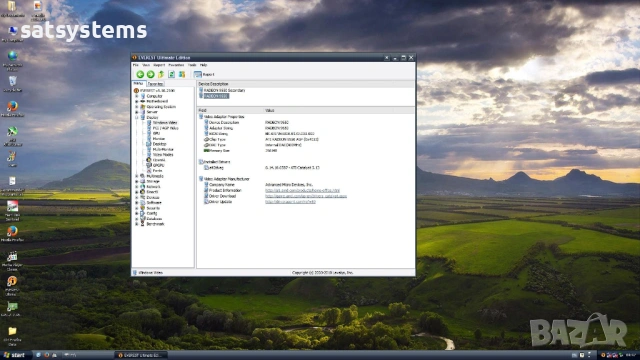Screen dimensions: 640x360
Task: Expand the Benchmark tree node
Action: coord(137,224)
